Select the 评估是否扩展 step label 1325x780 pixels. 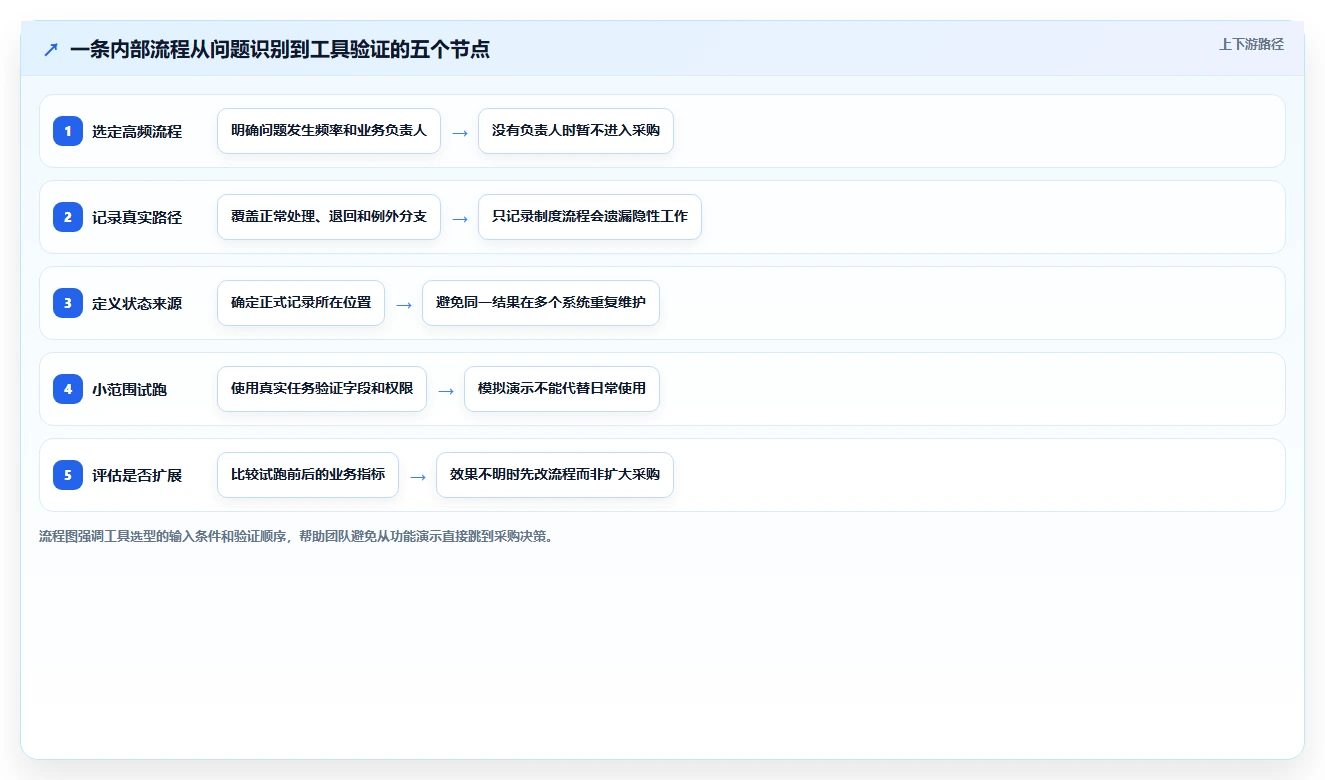click(x=137, y=475)
